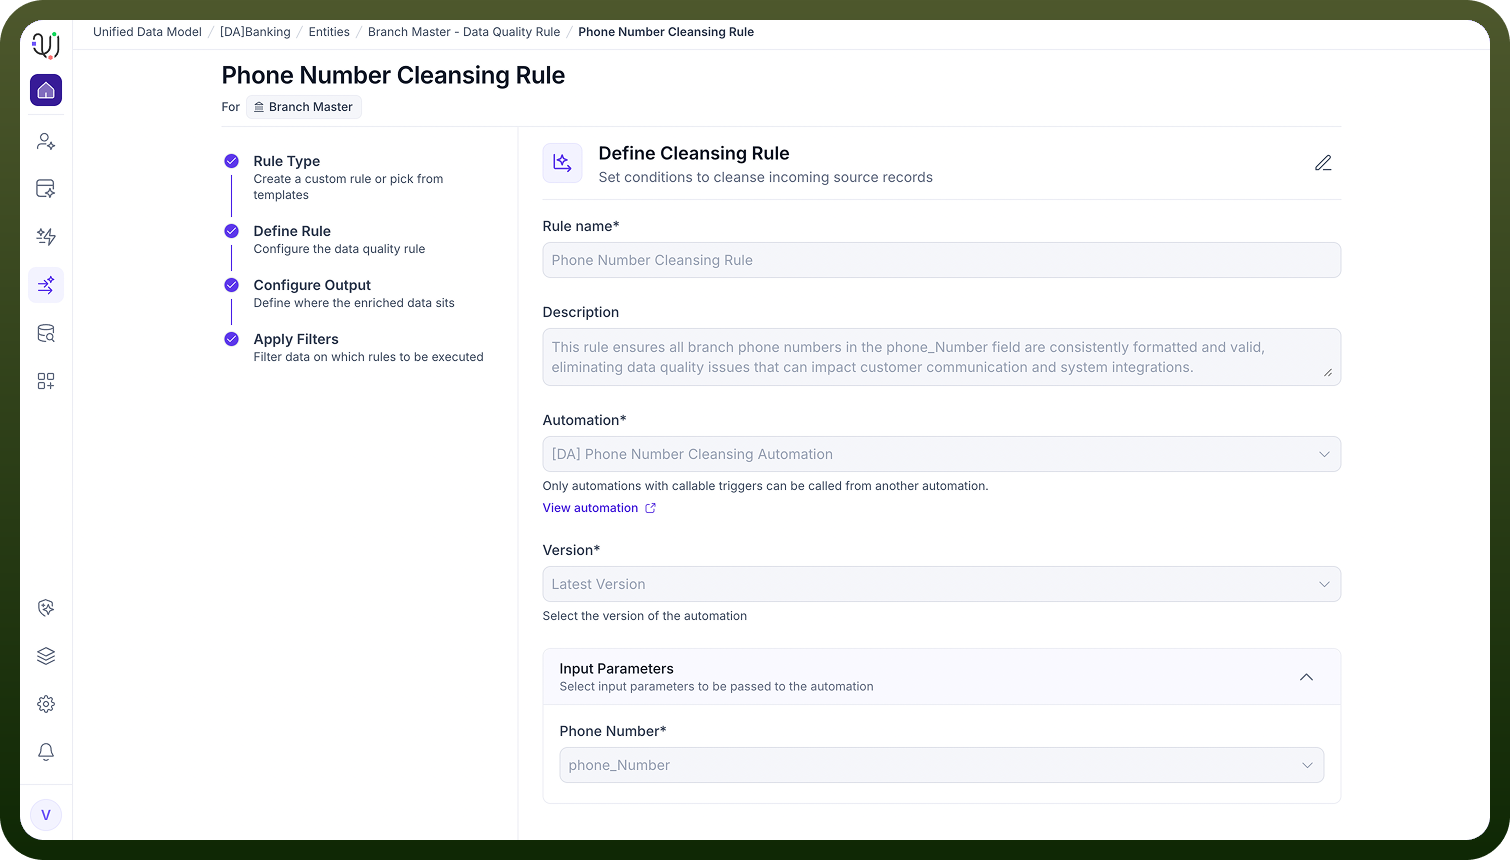Image resolution: width=1510 pixels, height=860 pixels.
Task: Click the Branch Master entity tag
Action: [304, 107]
